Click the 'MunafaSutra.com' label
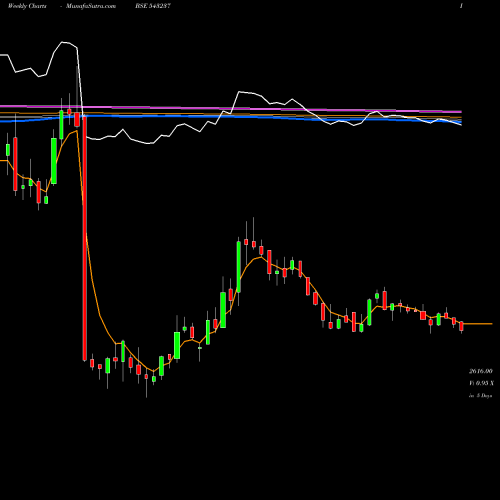This screenshot has width=500, height=500. (x=91, y=6)
